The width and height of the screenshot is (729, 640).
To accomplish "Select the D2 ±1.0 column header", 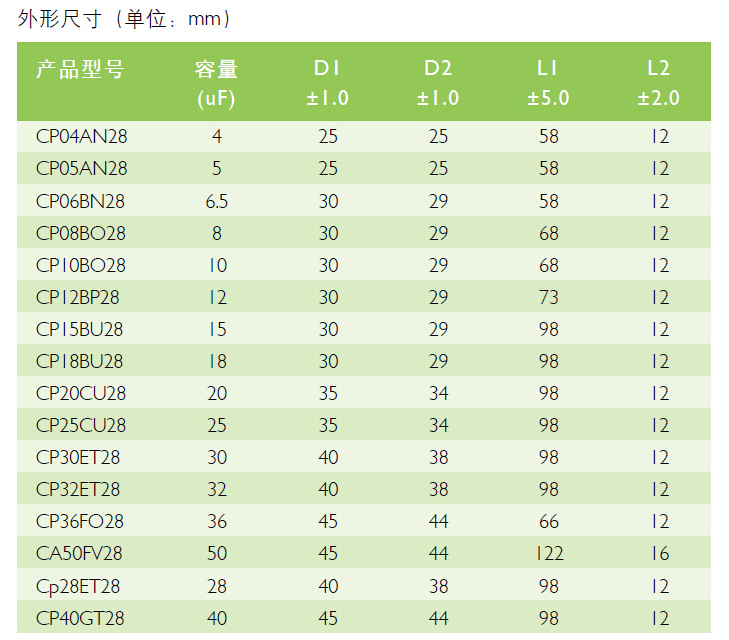I will click(x=438, y=82).
